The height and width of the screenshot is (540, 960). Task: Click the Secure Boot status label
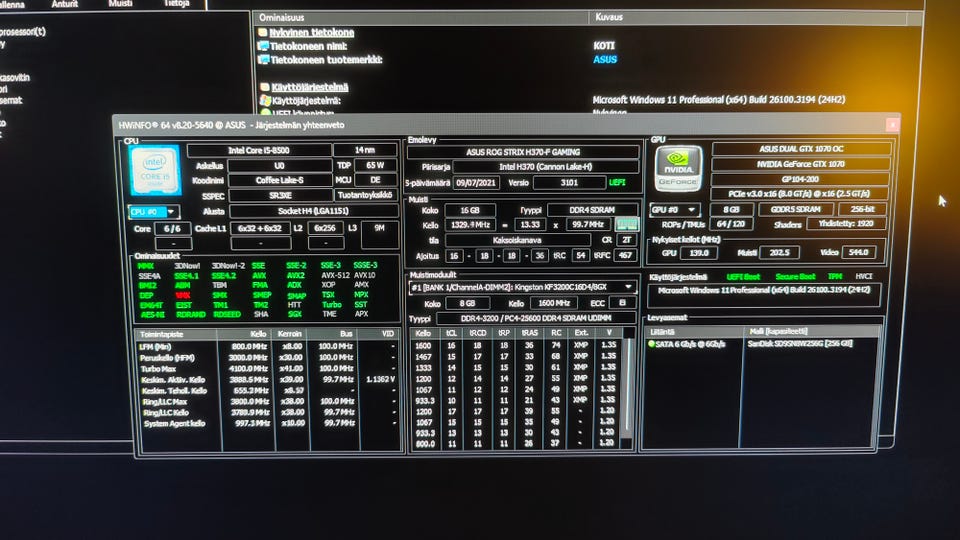pos(795,277)
